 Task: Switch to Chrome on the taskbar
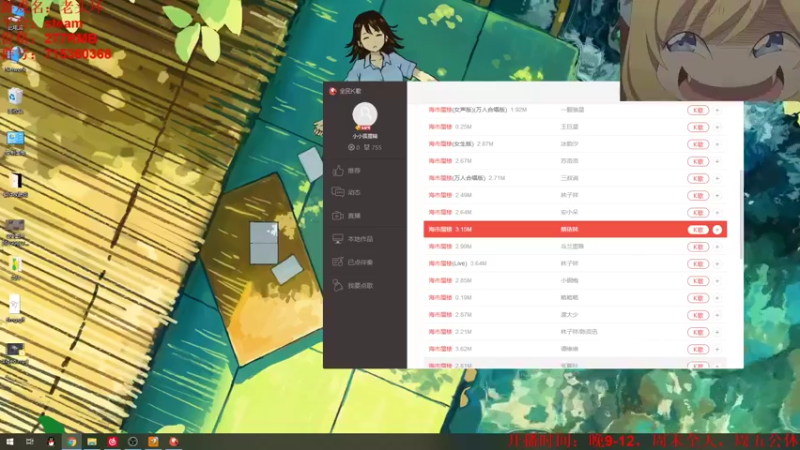tap(71, 442)
